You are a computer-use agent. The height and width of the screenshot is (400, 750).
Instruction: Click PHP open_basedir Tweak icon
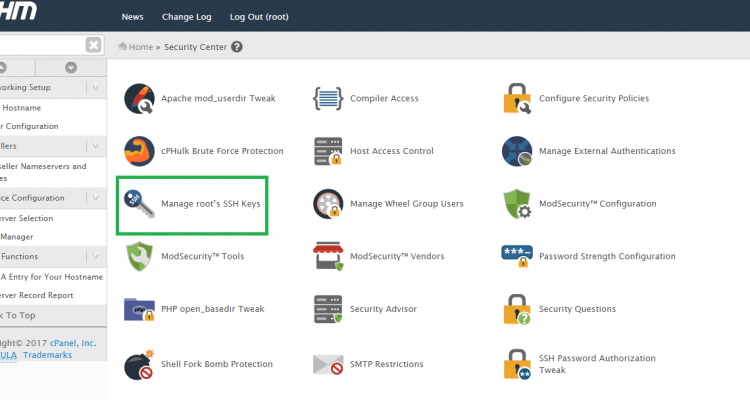point(139,309)
